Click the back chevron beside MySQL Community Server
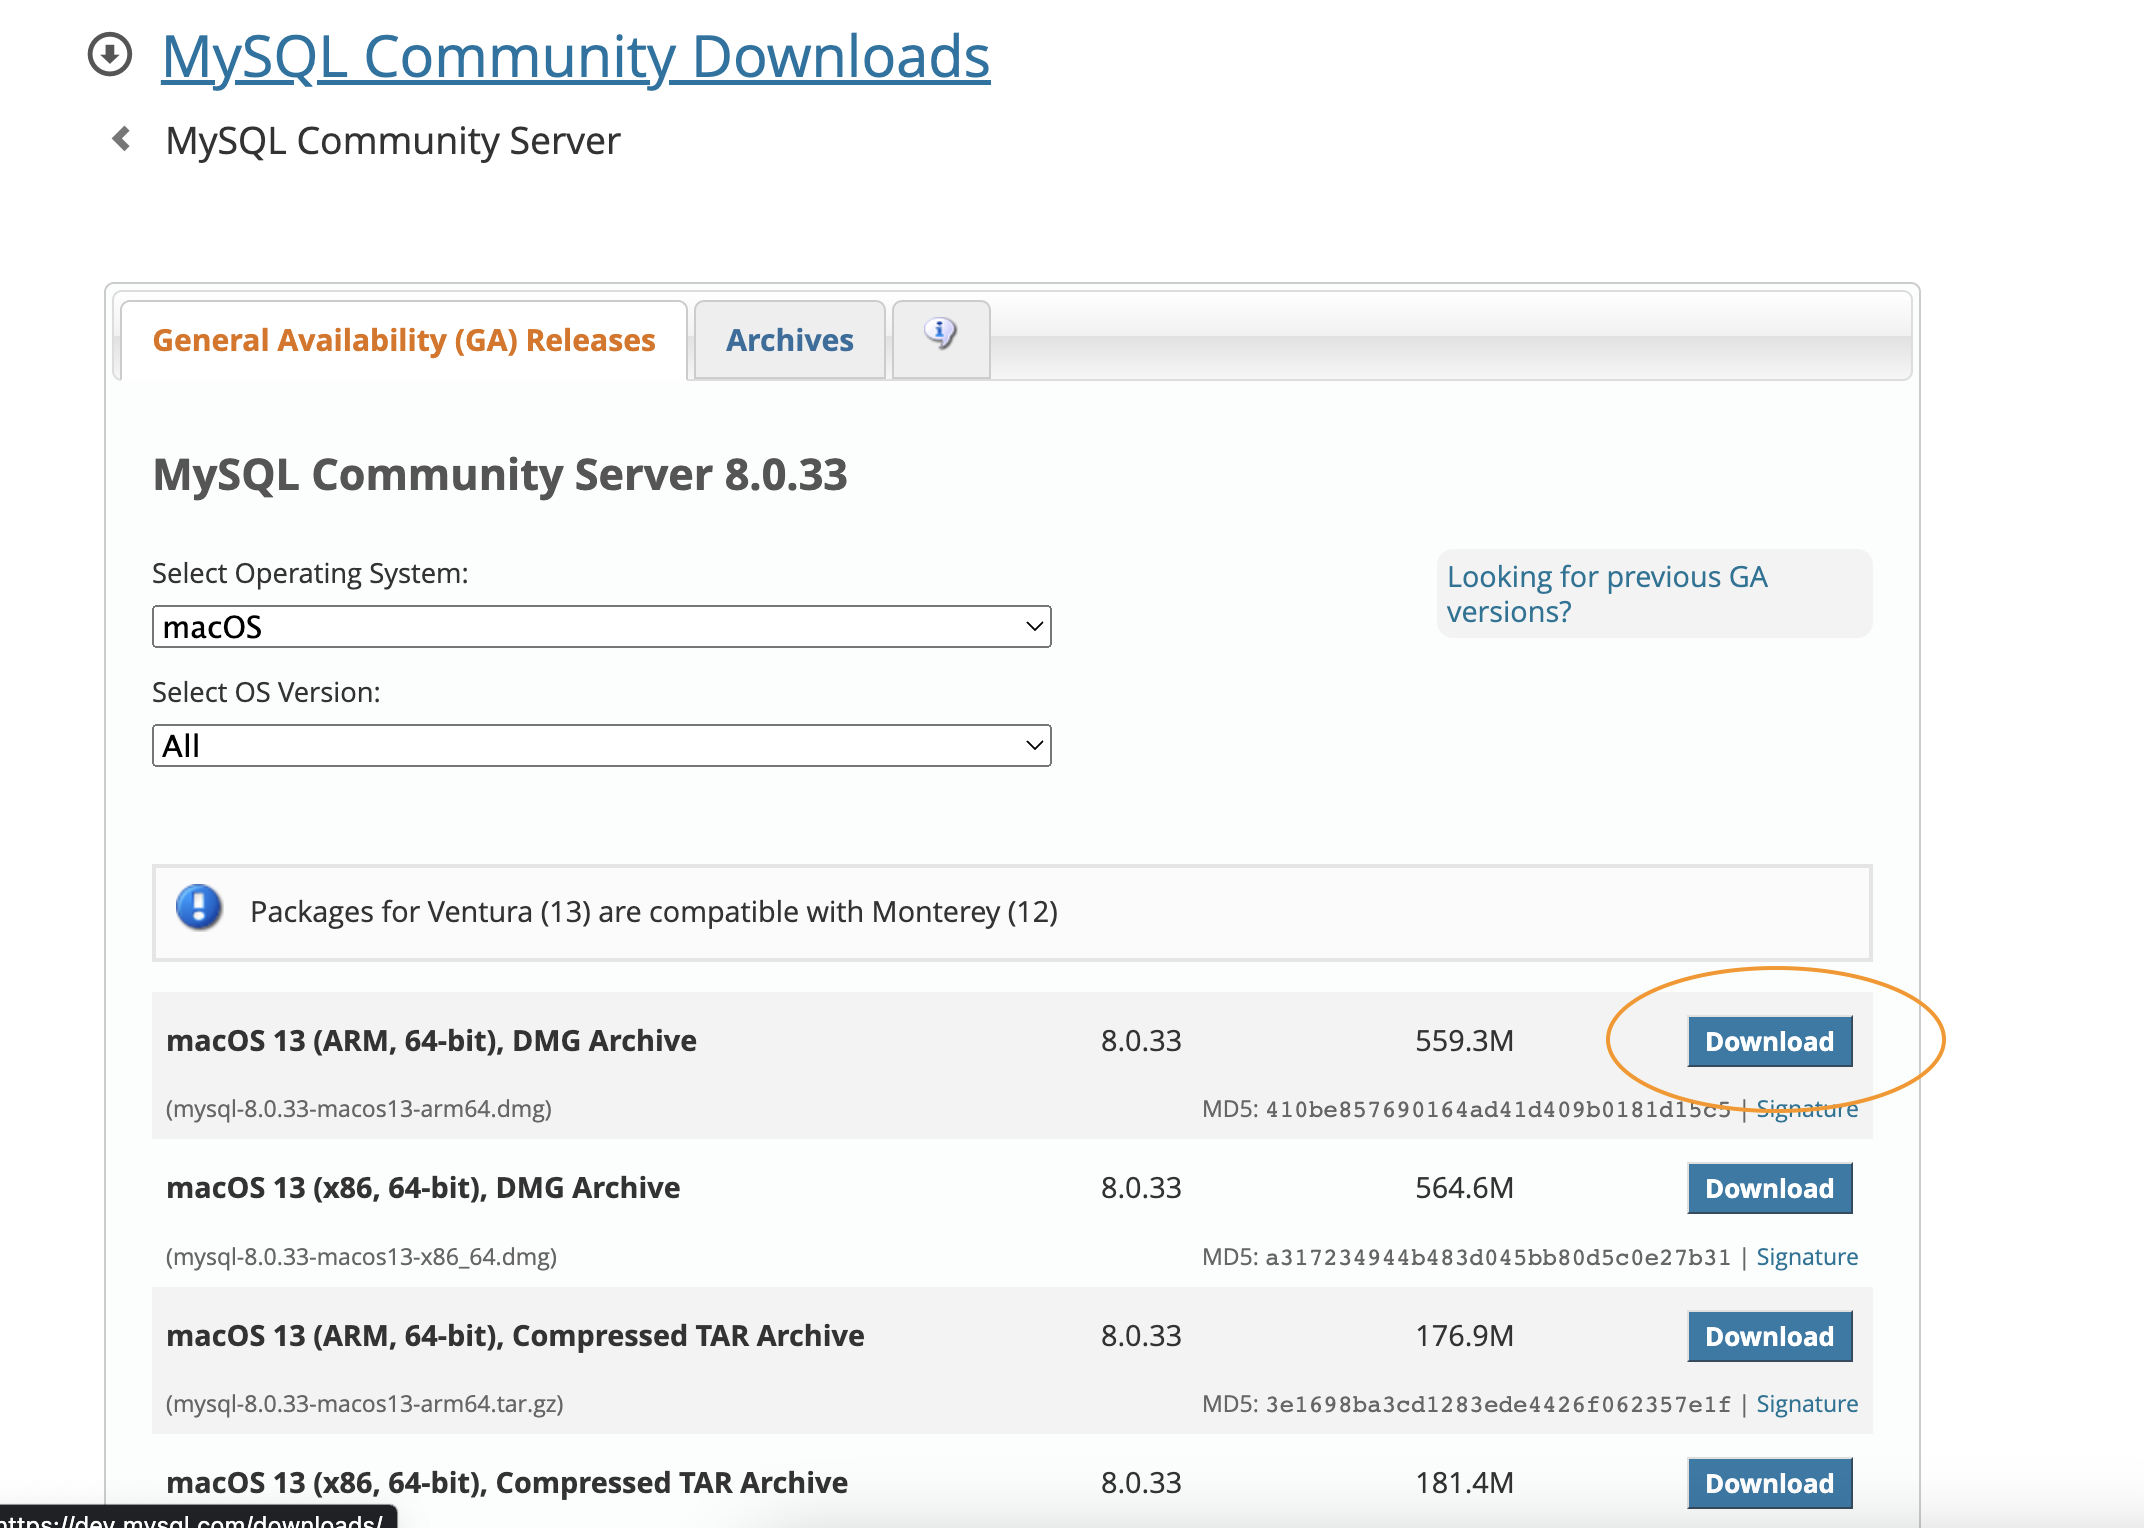This screenshot has height=1528, width=2144. pos(122,139)
